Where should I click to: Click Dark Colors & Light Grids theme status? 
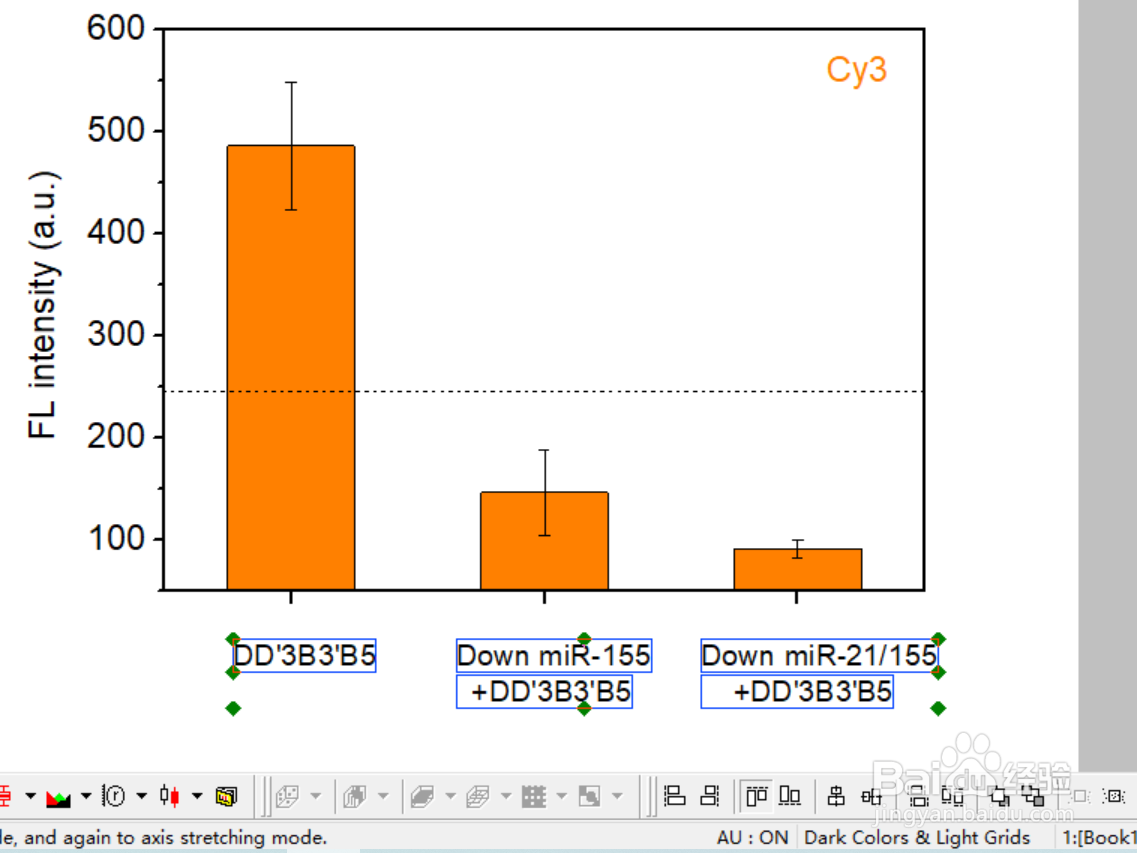917,837
